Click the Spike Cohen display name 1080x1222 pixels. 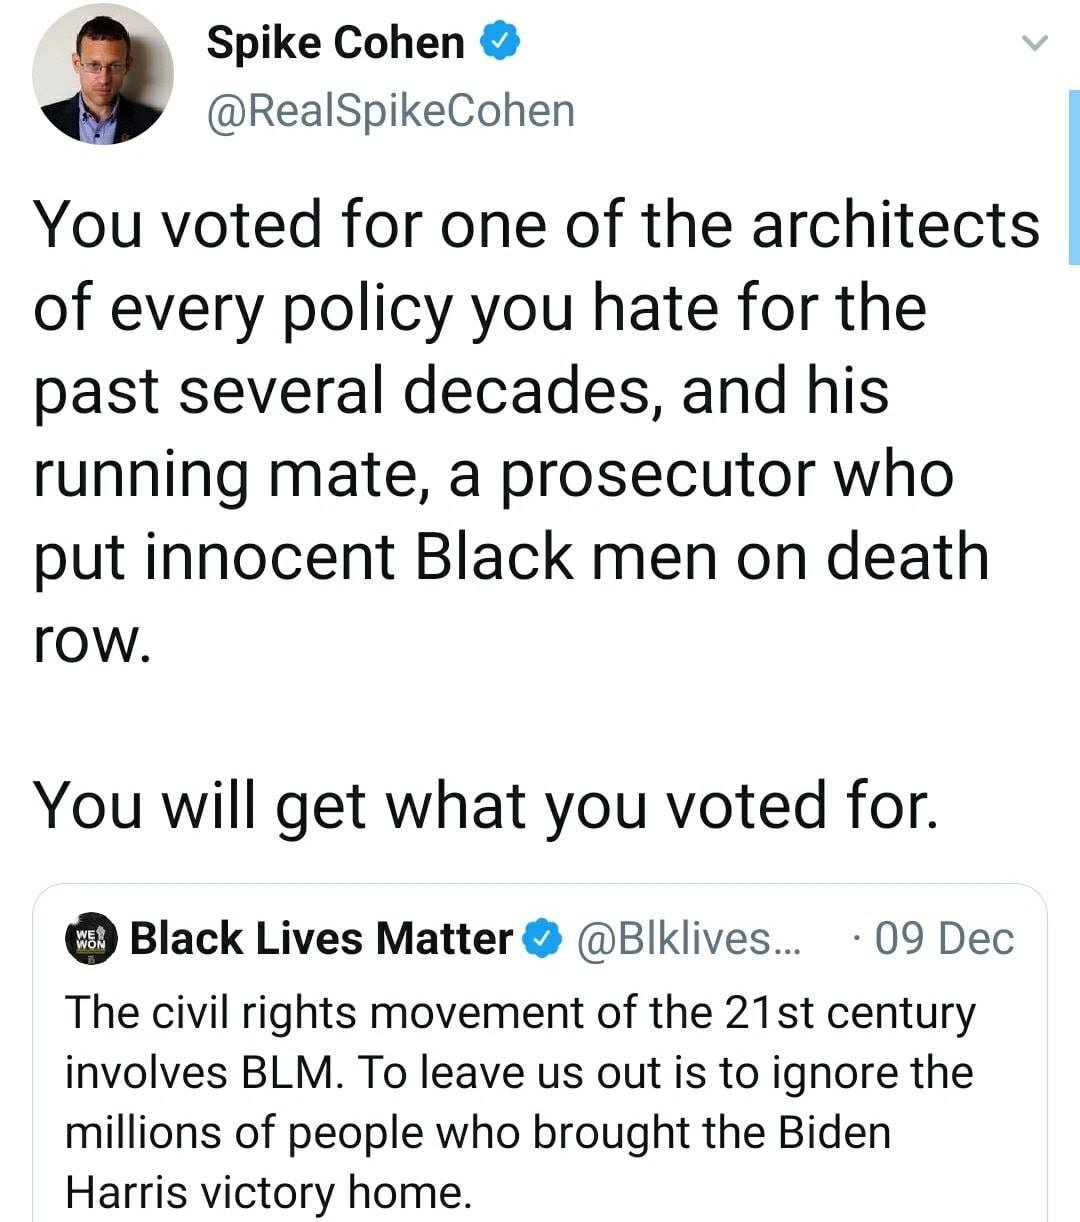[335, 43]
